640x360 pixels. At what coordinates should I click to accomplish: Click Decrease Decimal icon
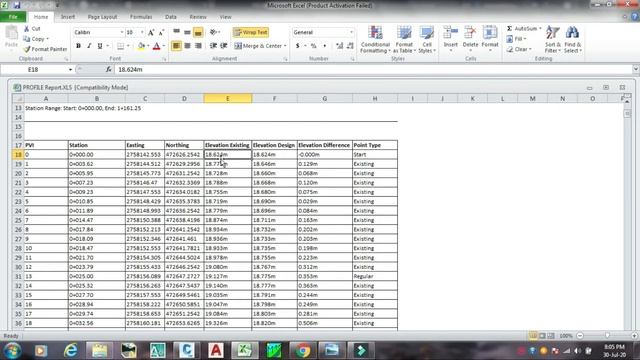coord(350,46)
